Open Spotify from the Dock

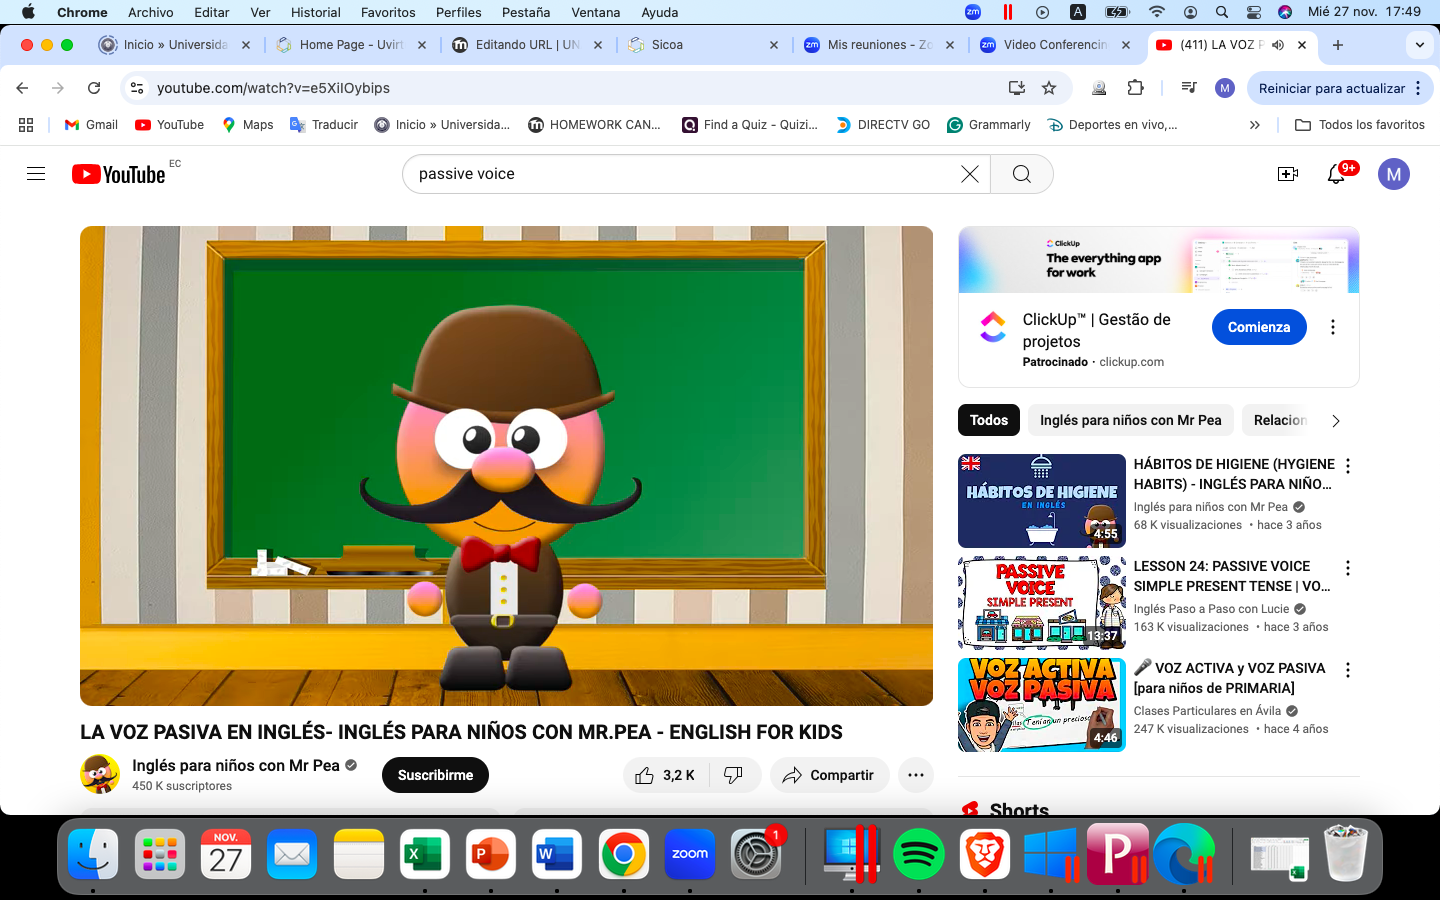[918, 854]
